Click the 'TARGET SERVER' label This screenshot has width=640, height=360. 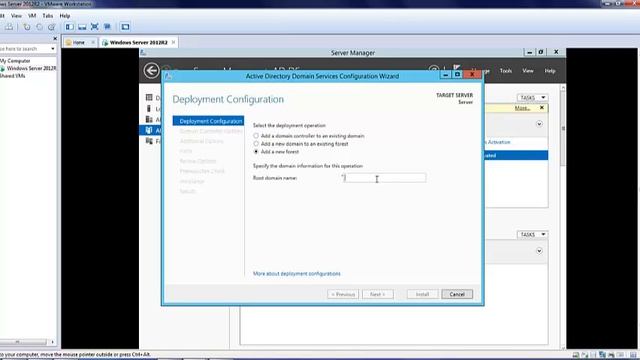click(x=454, y=95)
